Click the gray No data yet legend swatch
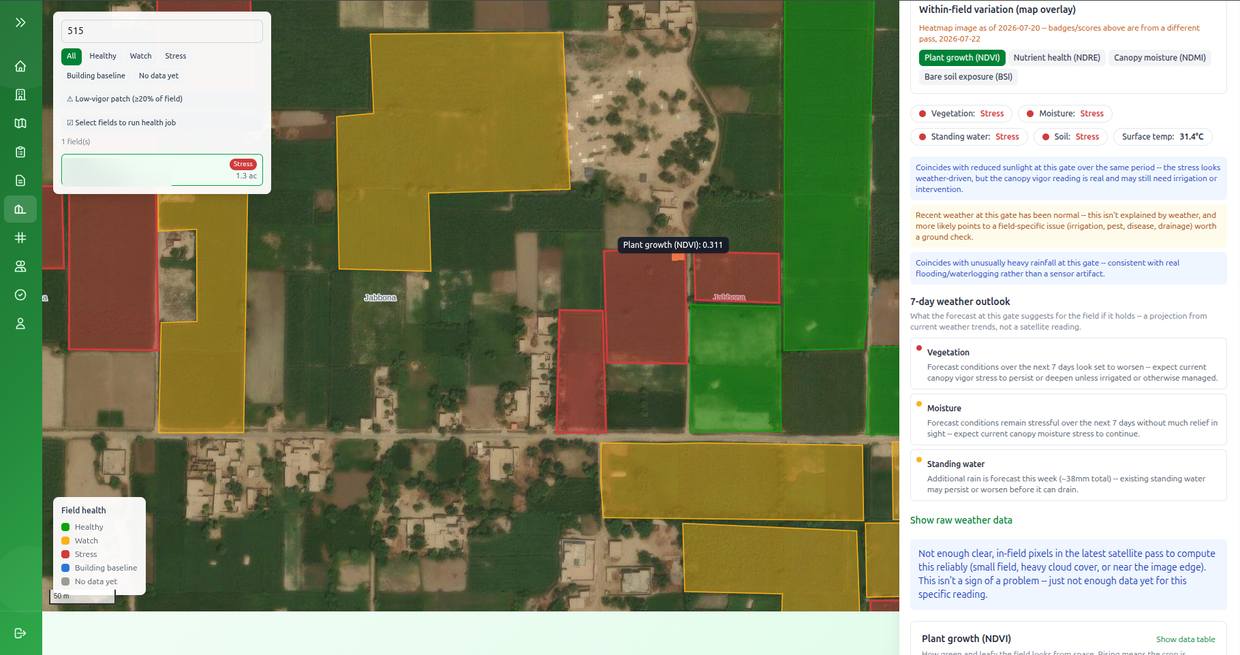The height and width of the screenshot is (655, 1240). pos(66,581)
